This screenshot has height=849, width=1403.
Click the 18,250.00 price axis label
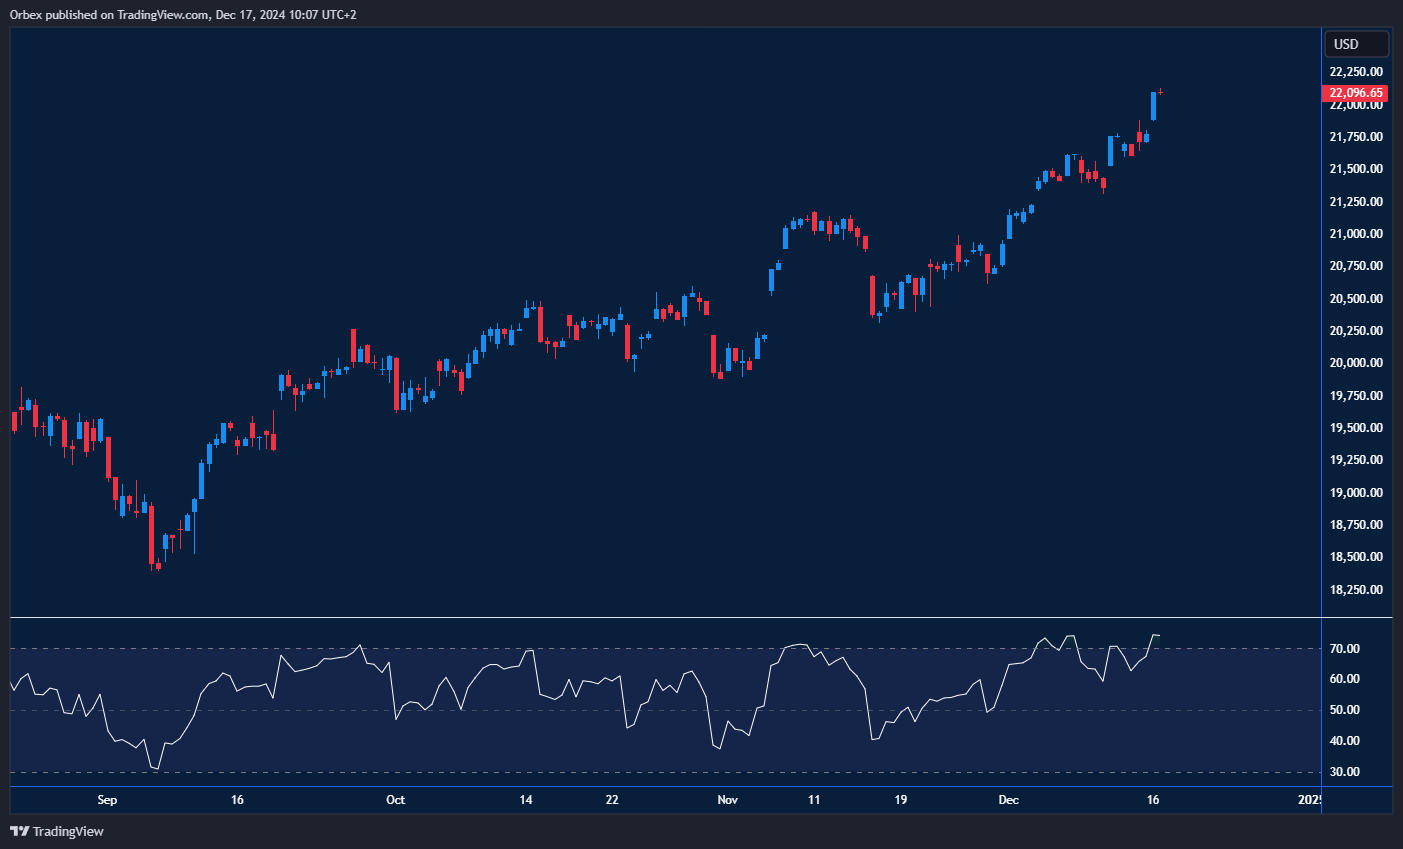(x=1356, y=590)
